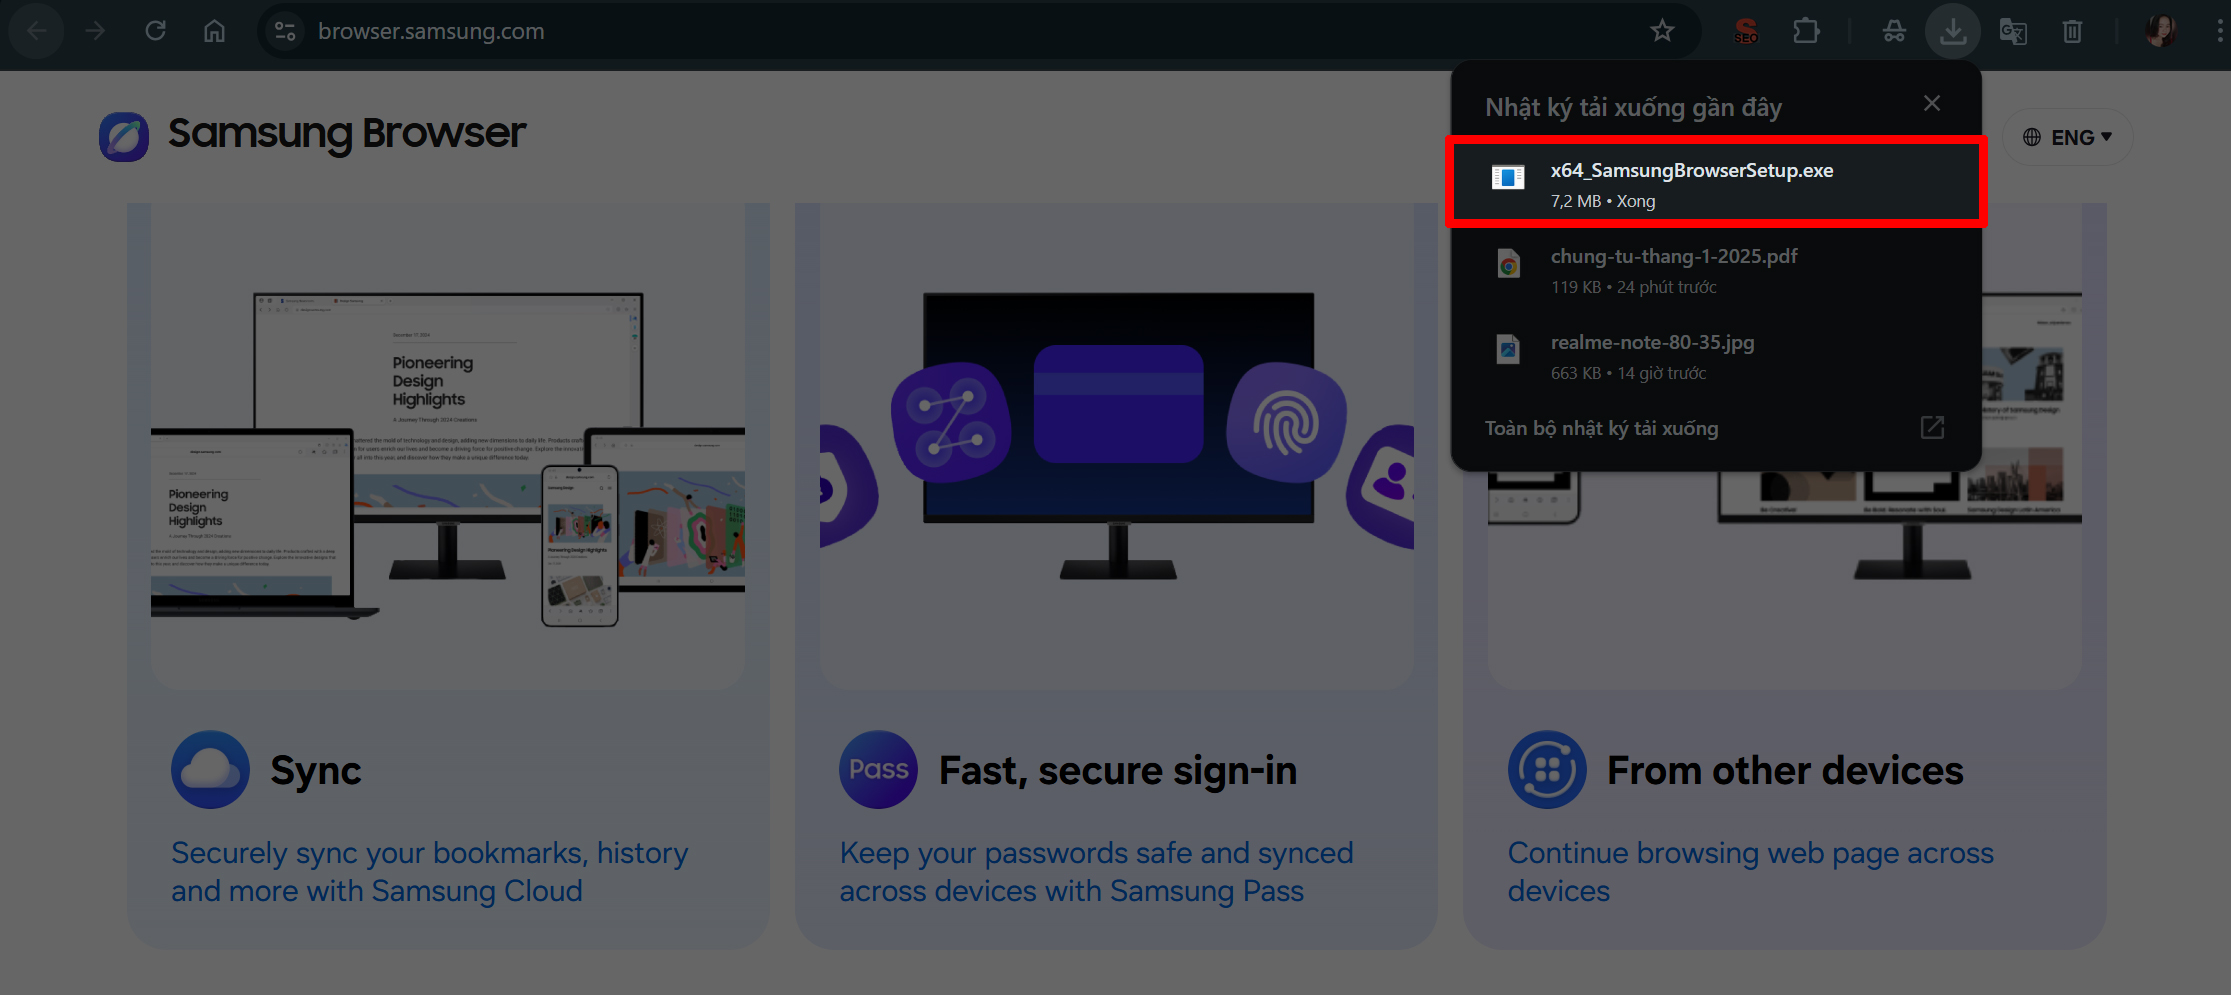Reload the Samsung Browser page
This screenshot has width=2231, height=995.
[x=157, y=31]
